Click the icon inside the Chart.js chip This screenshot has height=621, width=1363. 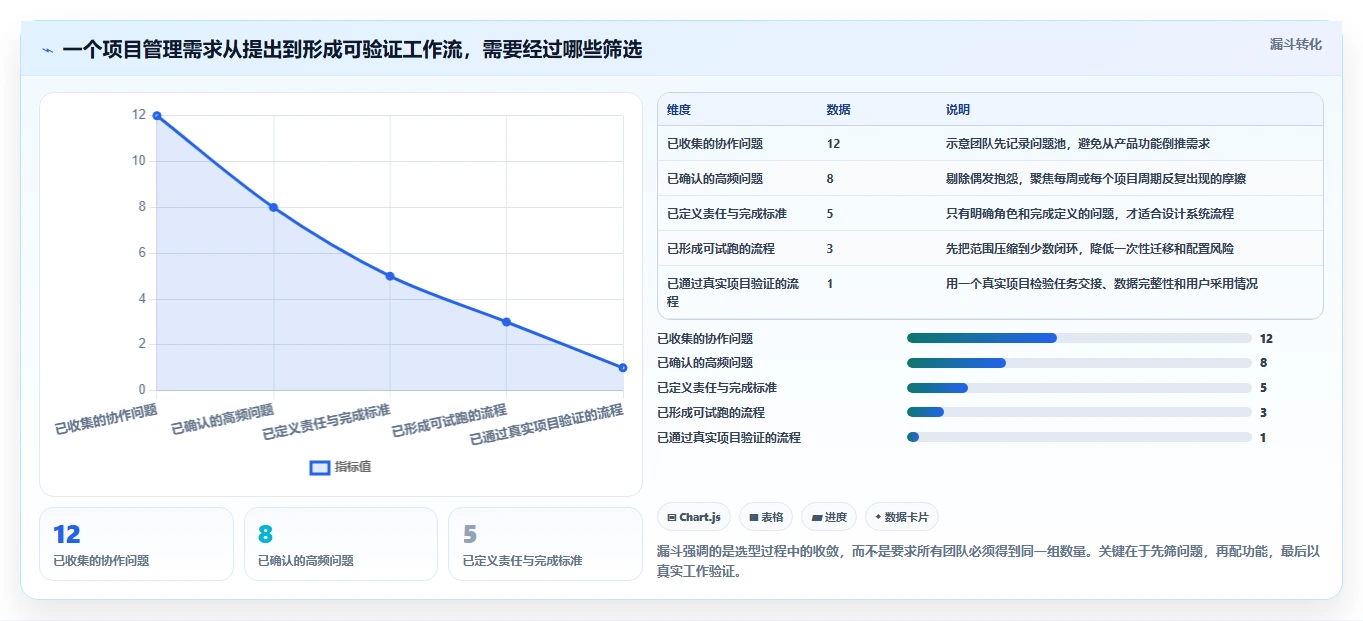pyautogui.click(x=672, y=517)
